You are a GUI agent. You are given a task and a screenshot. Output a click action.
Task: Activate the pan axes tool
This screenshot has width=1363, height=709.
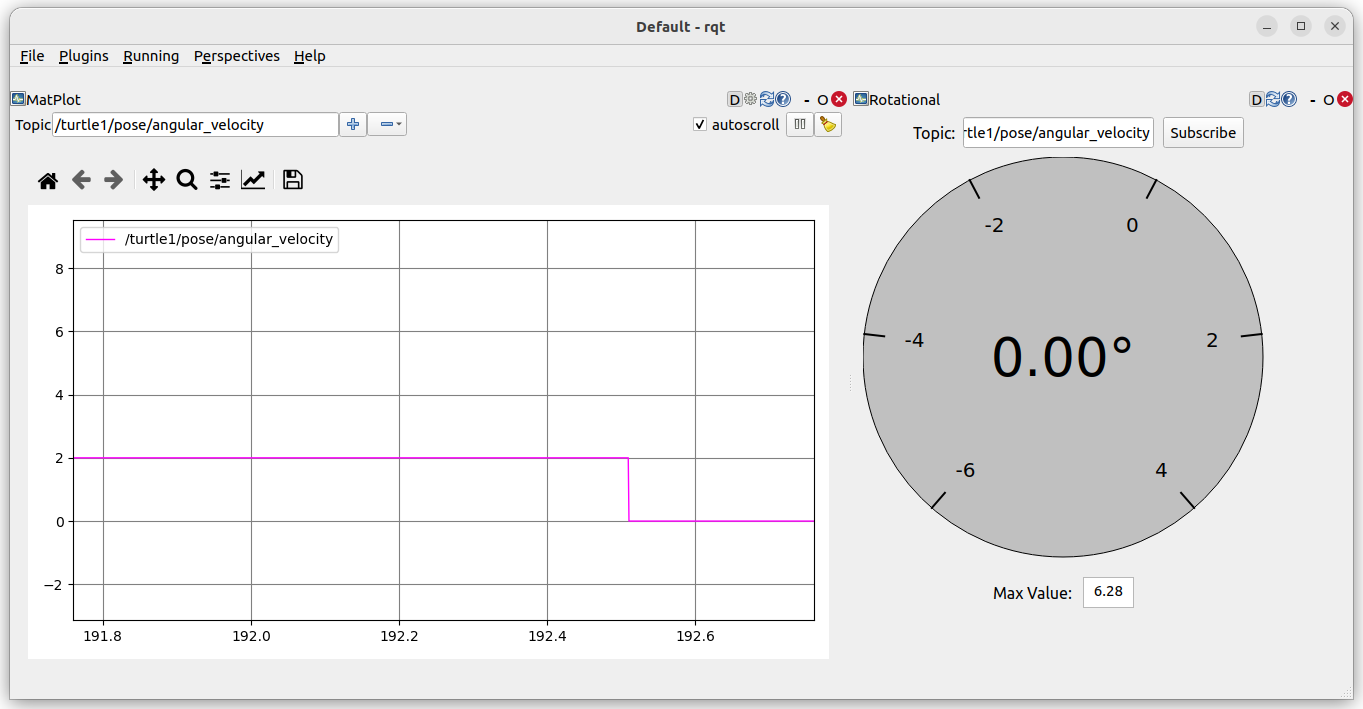154,180
